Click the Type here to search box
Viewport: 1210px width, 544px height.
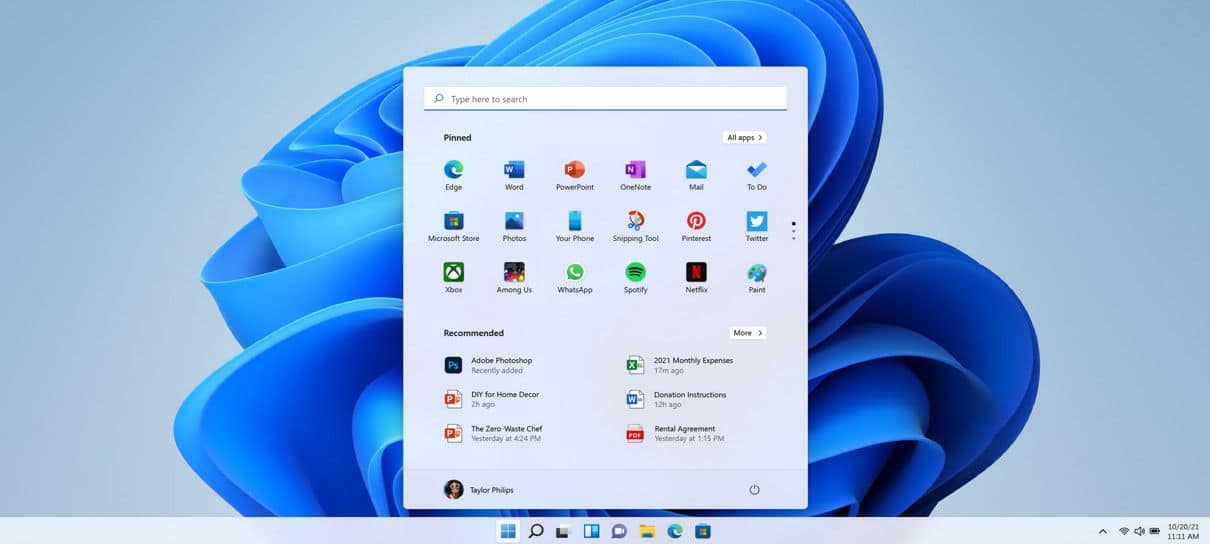coord(605,99)
